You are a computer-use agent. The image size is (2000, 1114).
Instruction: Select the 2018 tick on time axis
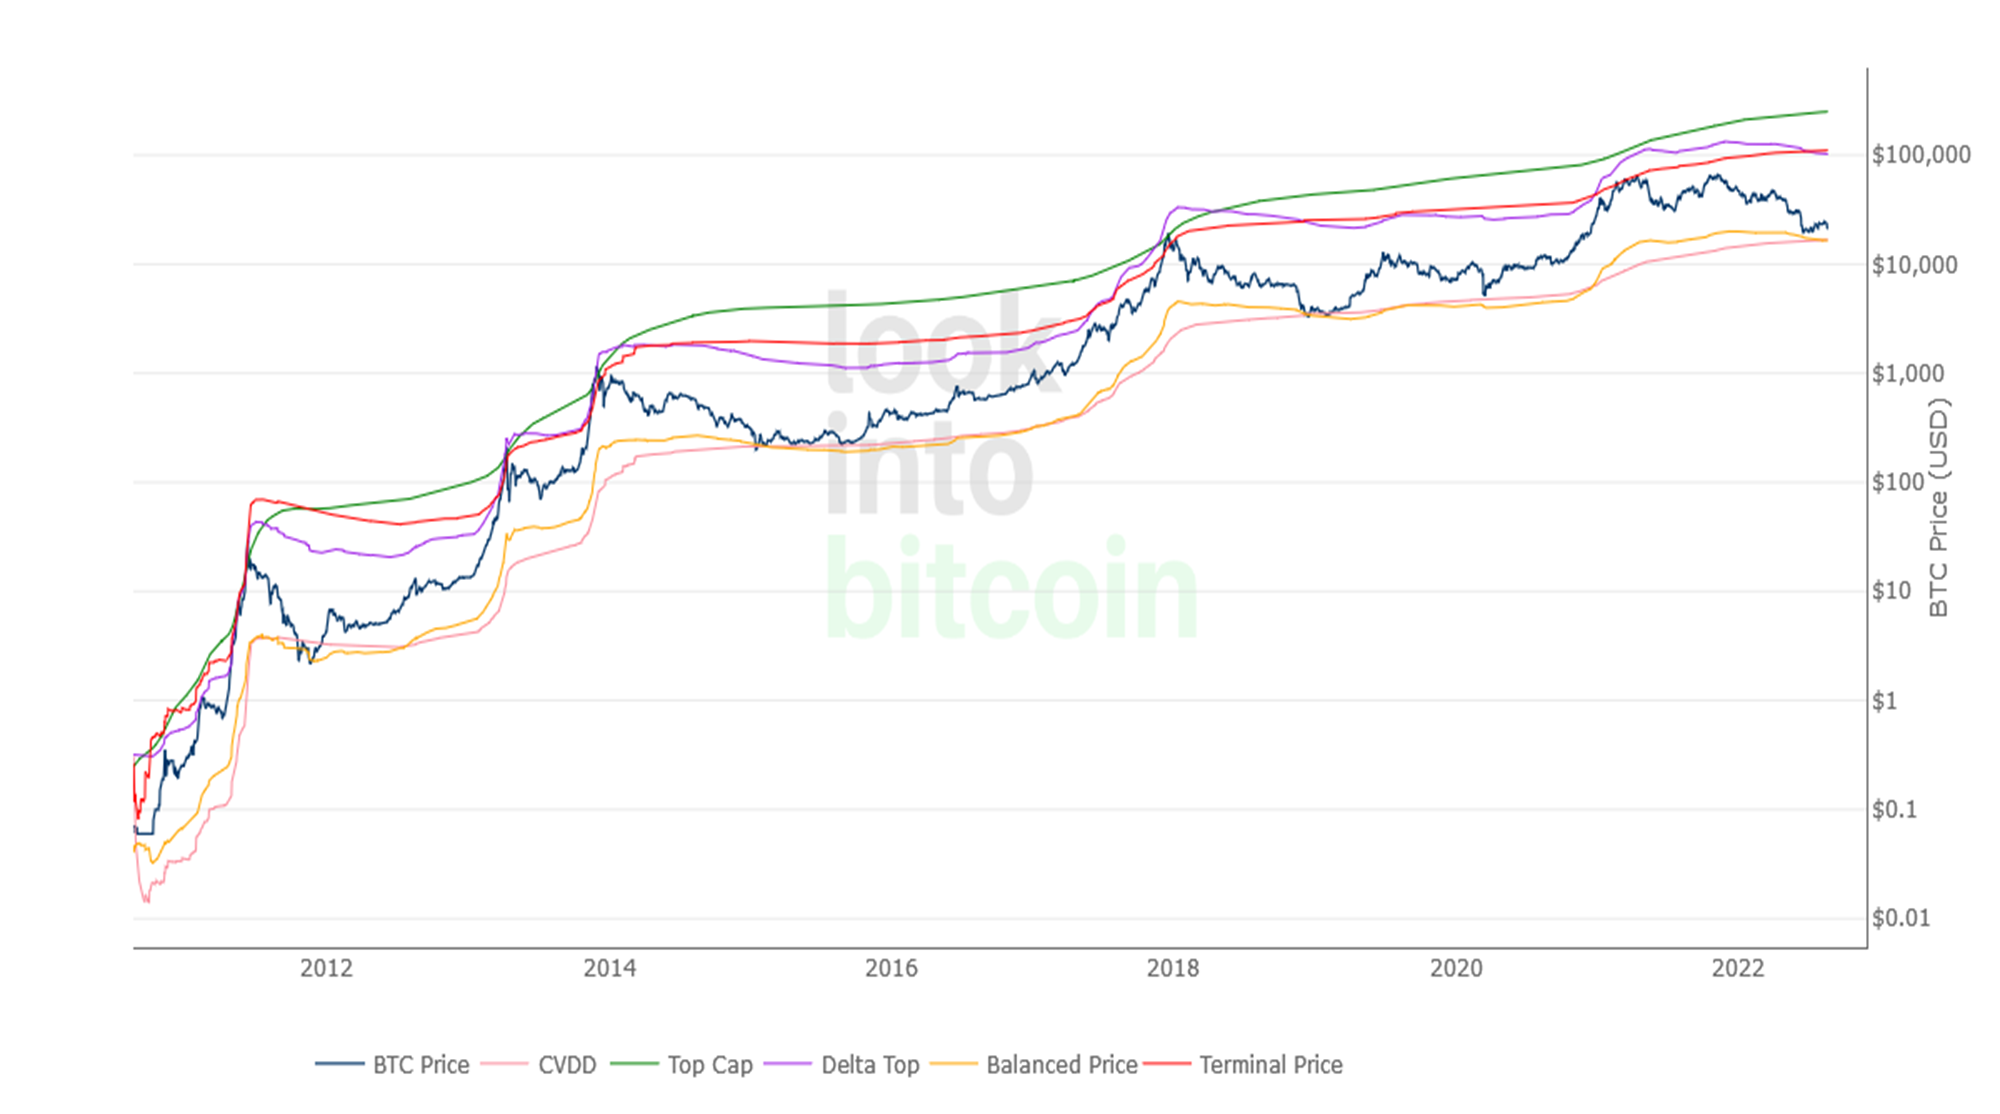click(1173, 968)
